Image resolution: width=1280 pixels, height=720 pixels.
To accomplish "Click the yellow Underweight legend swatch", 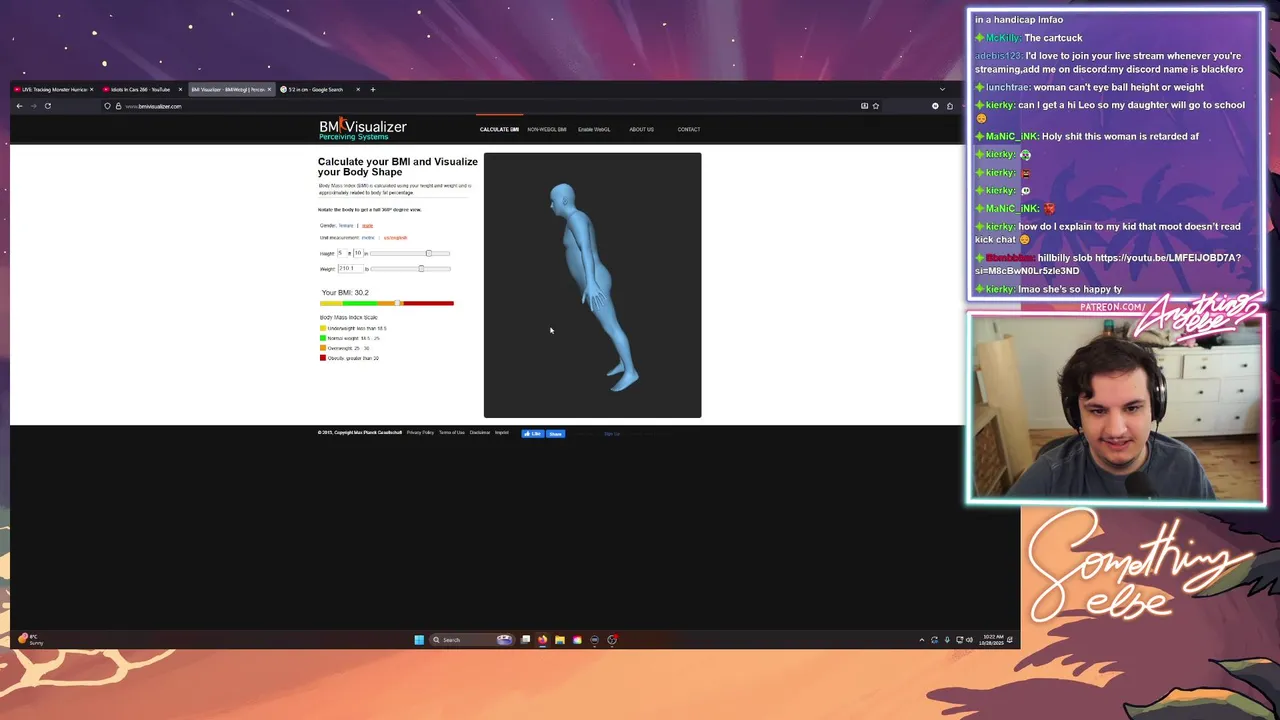I will point(323,328).
